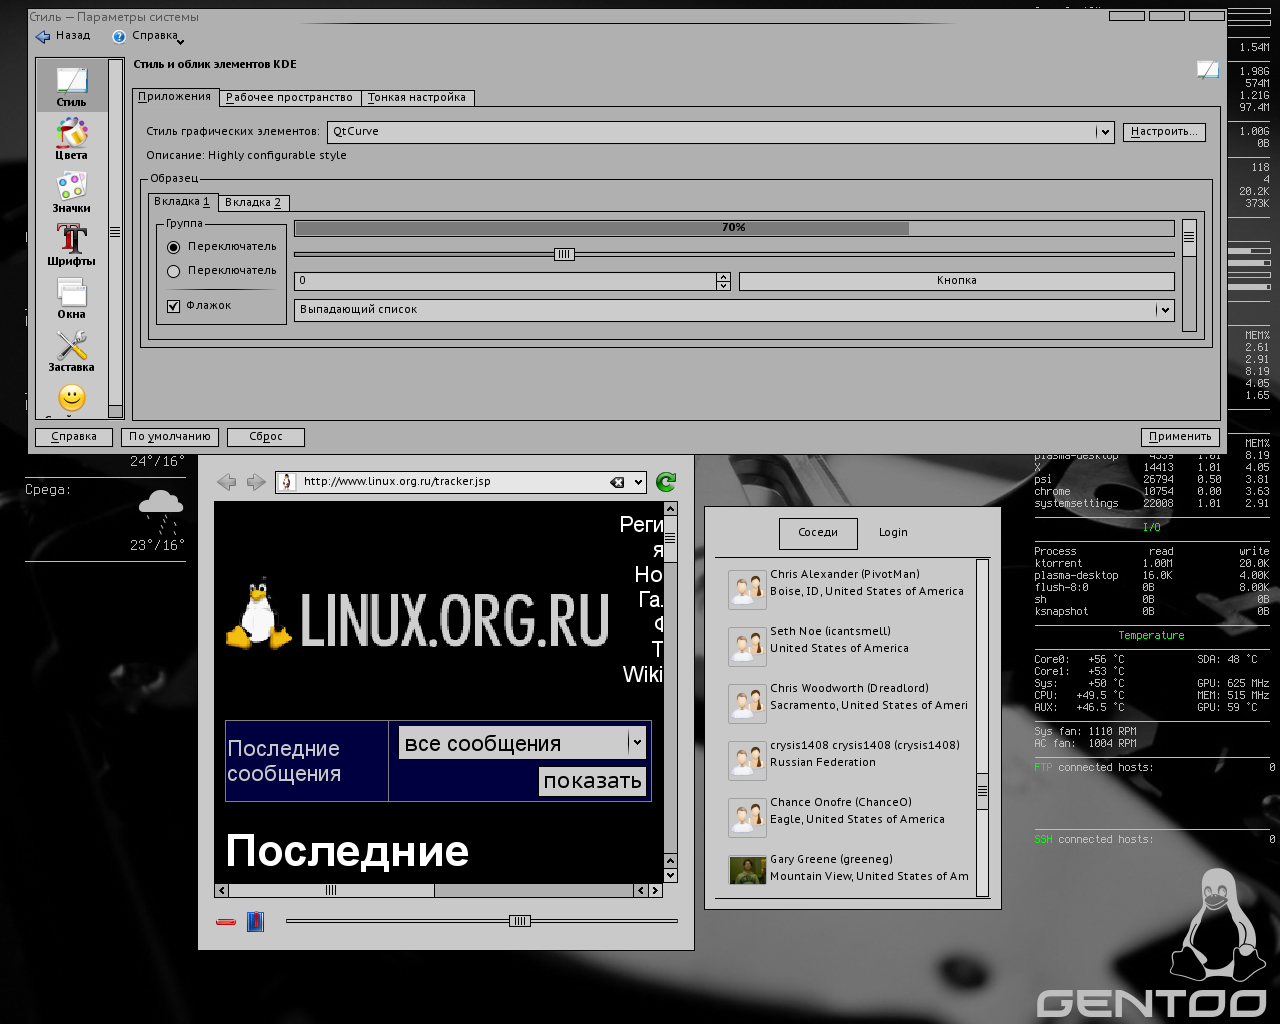1280x1024 pixels.
Task: Click the style module icon at top right
Action: click(1207, 69)
